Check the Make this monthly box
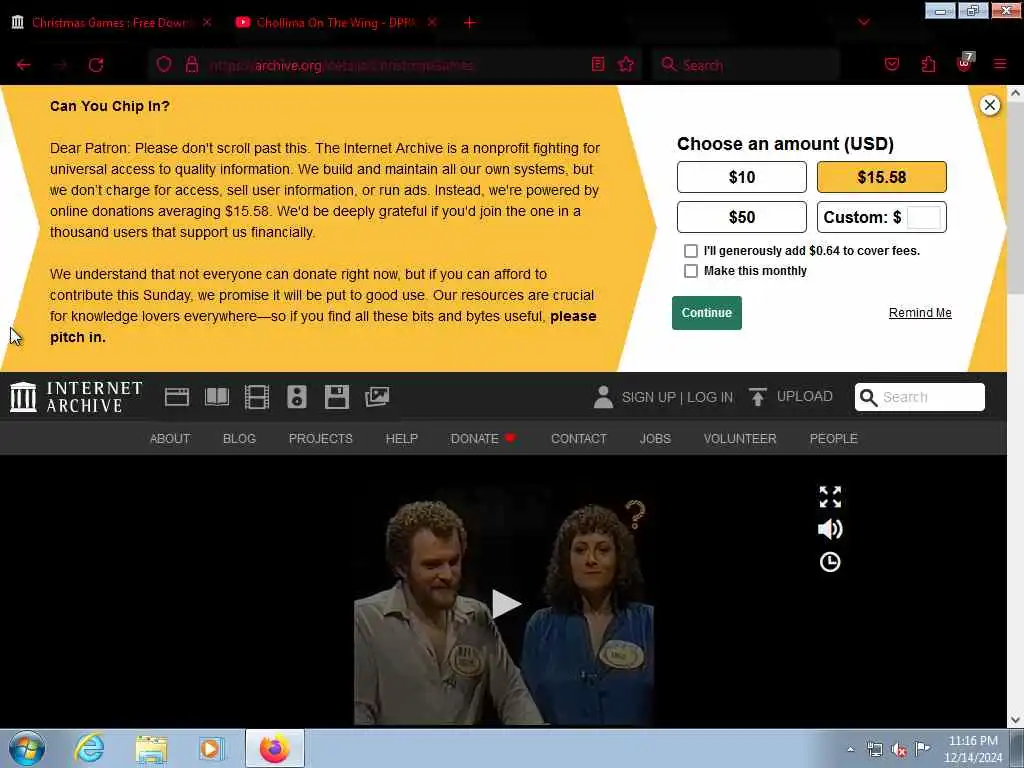The height and width of the screenshot is (768, 1024). tap(690, 271)
